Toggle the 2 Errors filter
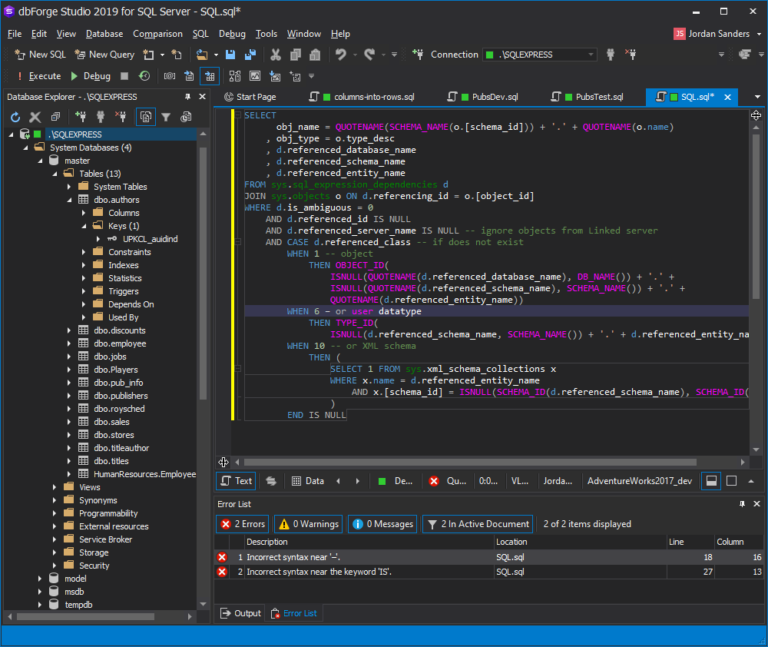Screen dimensions: 768x647 [x=242, y=523]
